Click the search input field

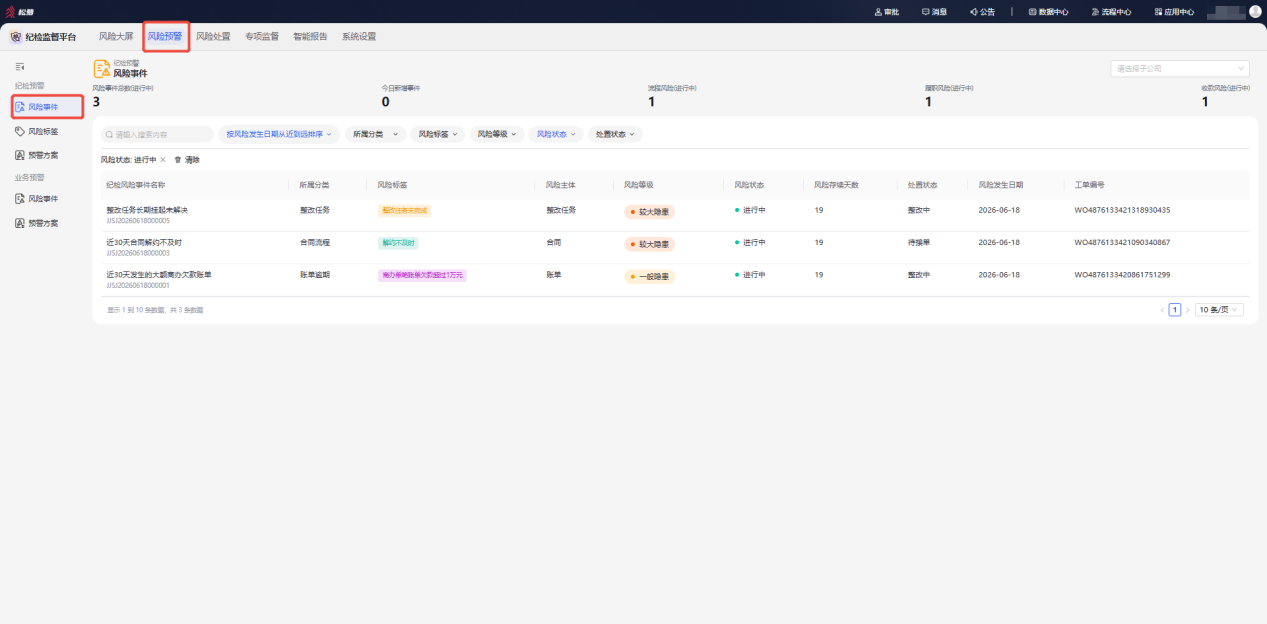157,134
